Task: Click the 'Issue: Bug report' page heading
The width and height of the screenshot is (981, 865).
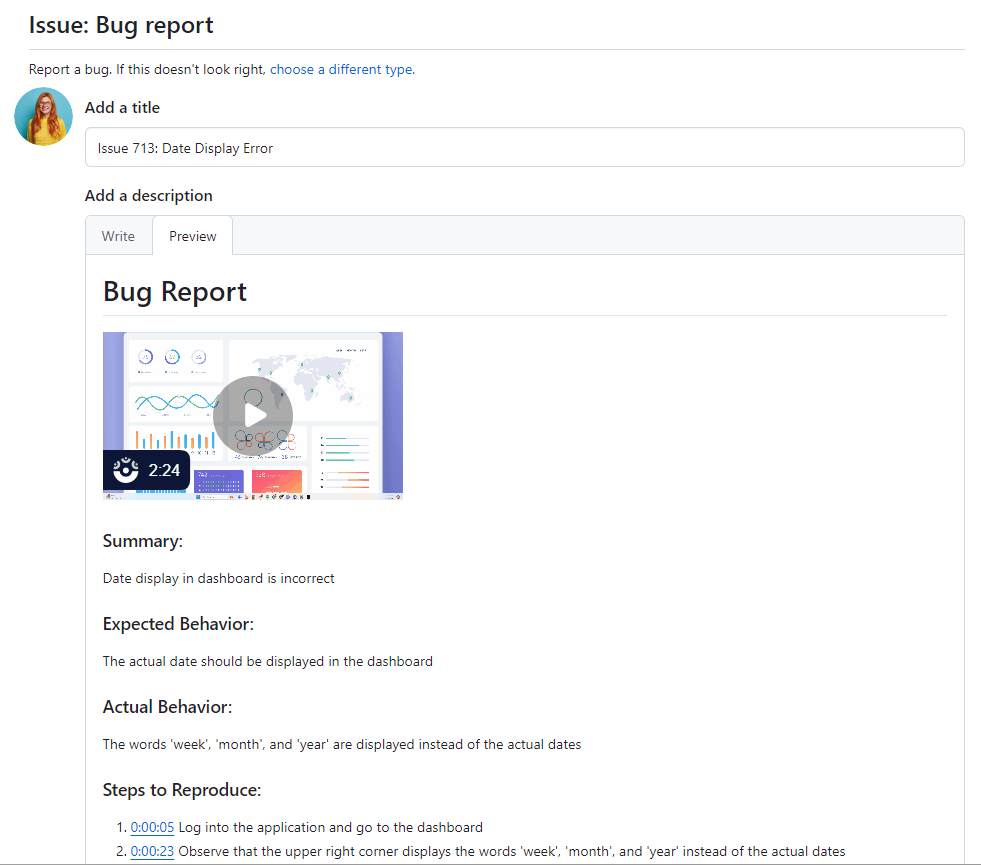Action: point(121,25)
